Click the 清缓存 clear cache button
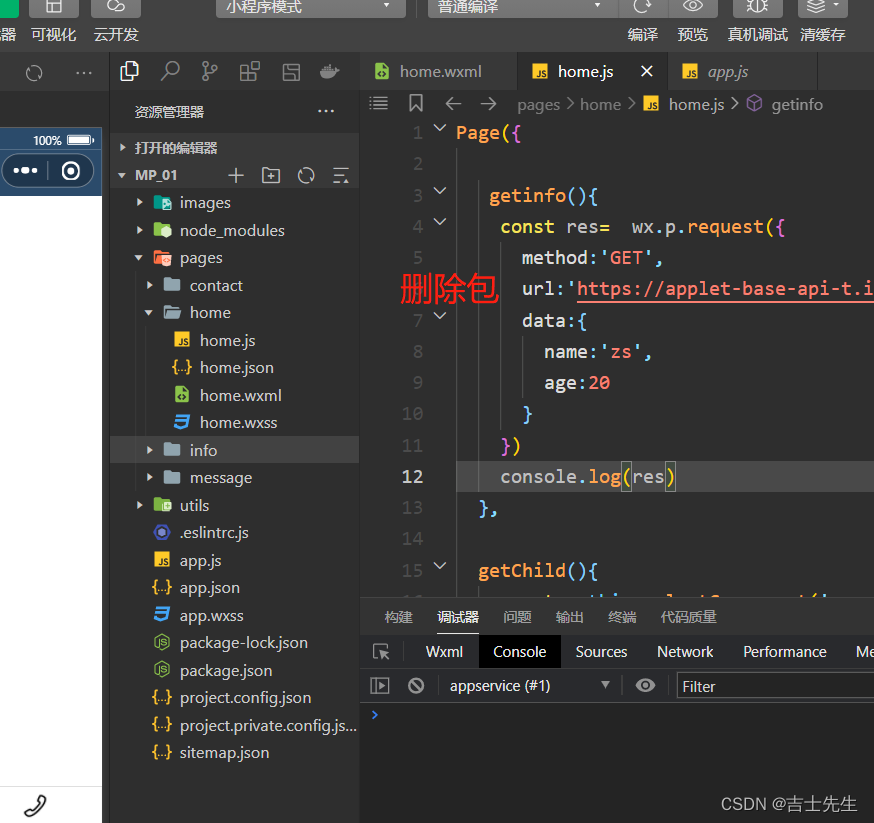The height and width of the screenshot is (823, 874). coord(823,35)
